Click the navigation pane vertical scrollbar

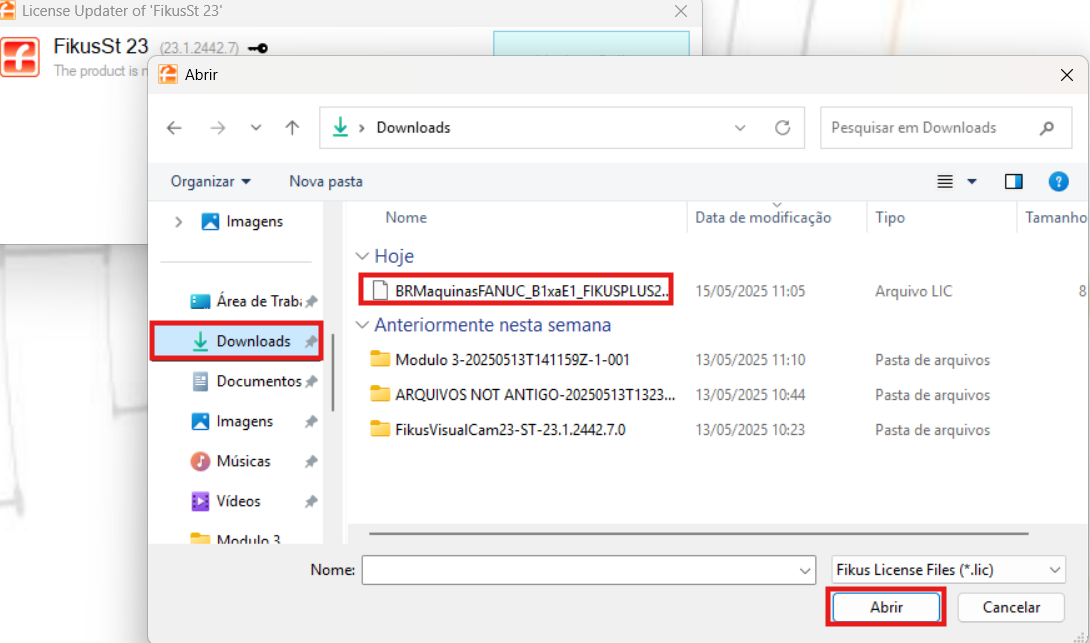333,373
